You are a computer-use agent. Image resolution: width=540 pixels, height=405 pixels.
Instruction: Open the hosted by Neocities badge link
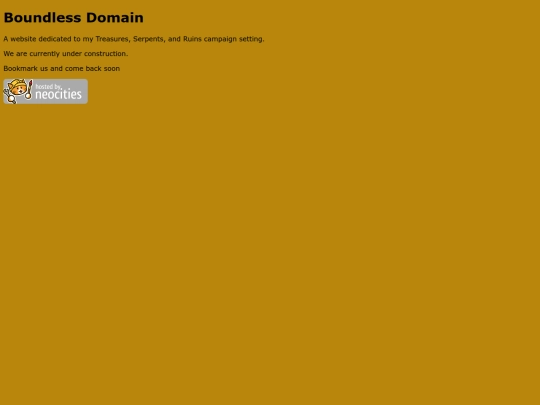coord(45,91)
